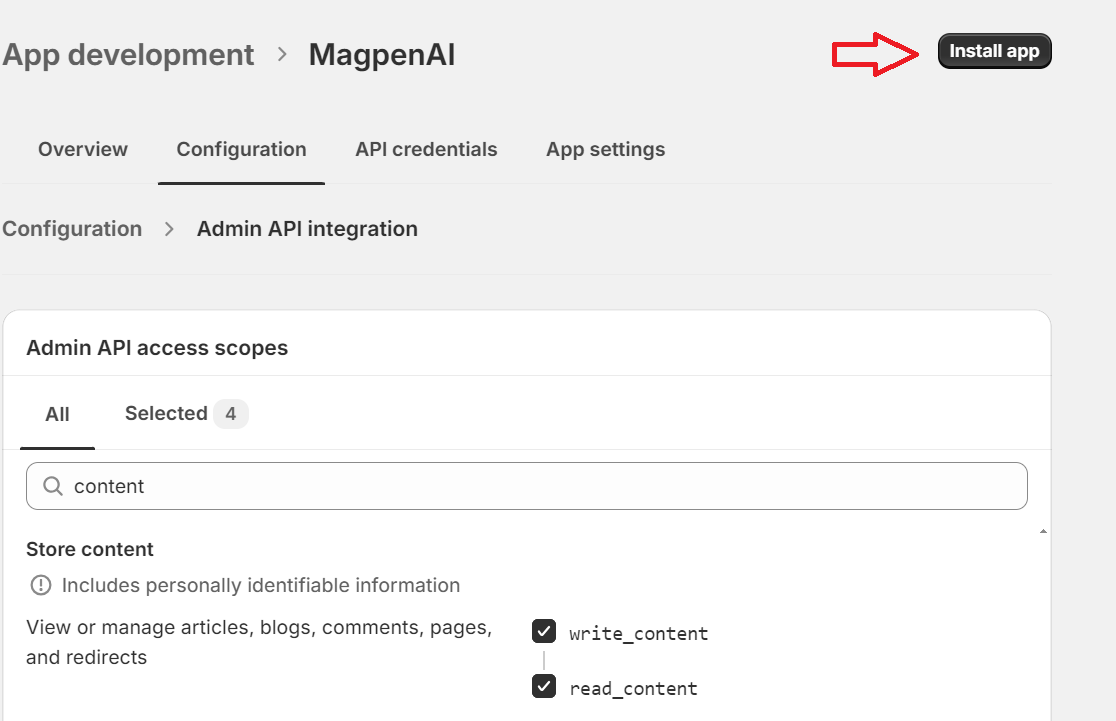Click the Includes personally identifiable information text
1116x721 pixels.
point(260,585)
